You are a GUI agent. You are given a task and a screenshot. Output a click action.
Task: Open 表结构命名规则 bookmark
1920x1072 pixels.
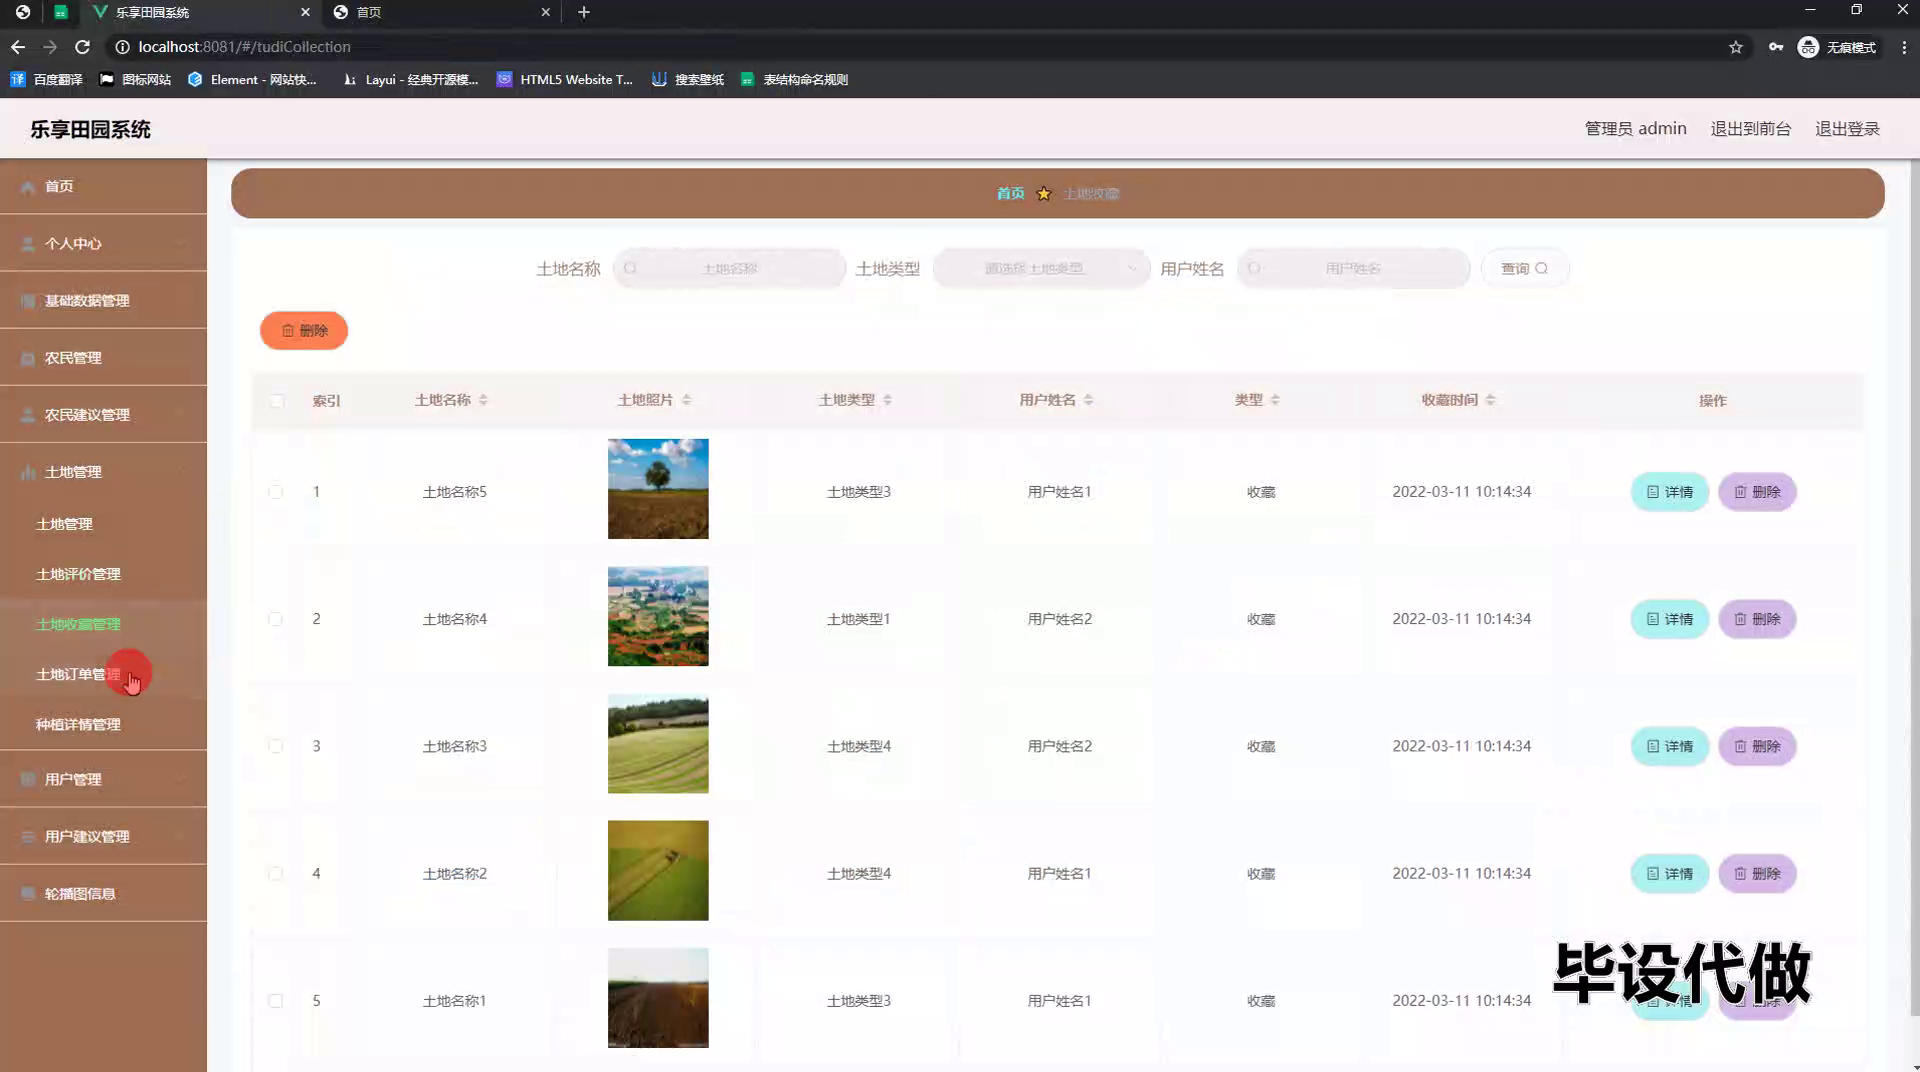tap(795, 80)
